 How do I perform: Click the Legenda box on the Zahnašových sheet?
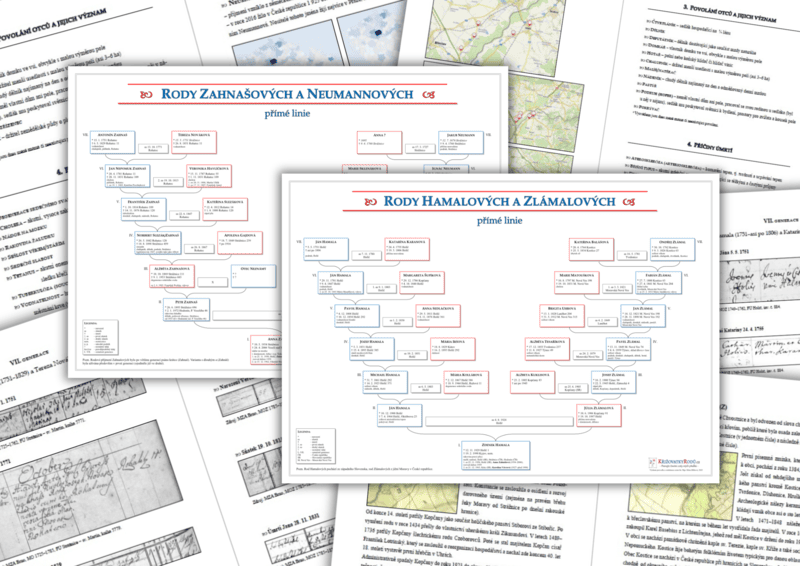pos(101,337)
